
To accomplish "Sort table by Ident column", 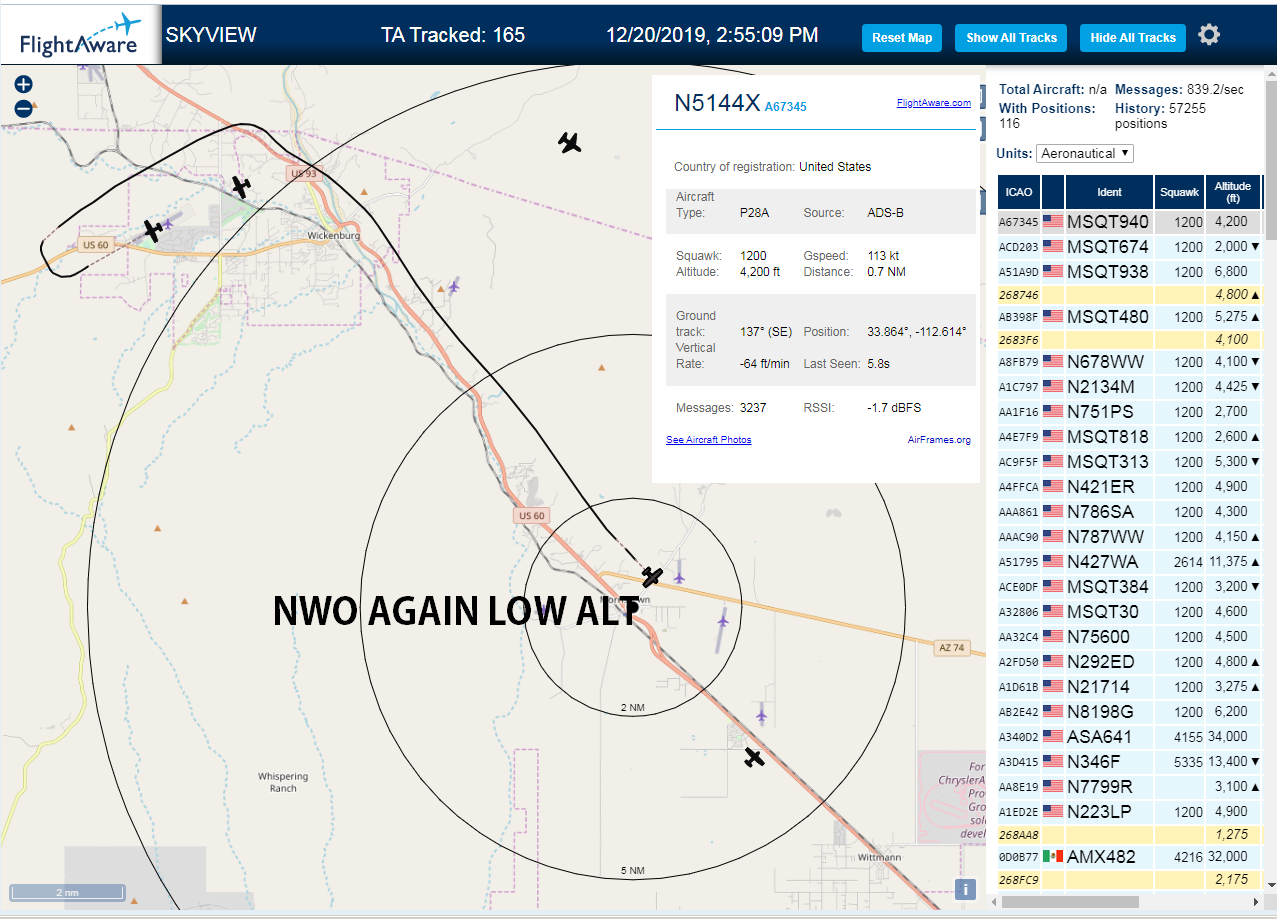I will [x=1109, y=192].
